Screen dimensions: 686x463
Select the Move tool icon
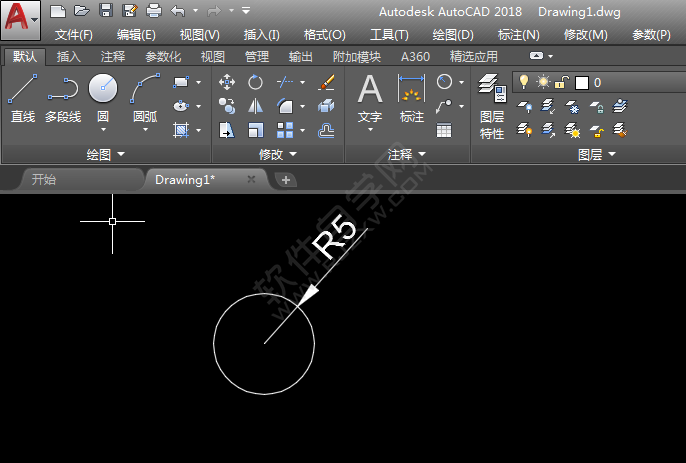tap(227, 82)
